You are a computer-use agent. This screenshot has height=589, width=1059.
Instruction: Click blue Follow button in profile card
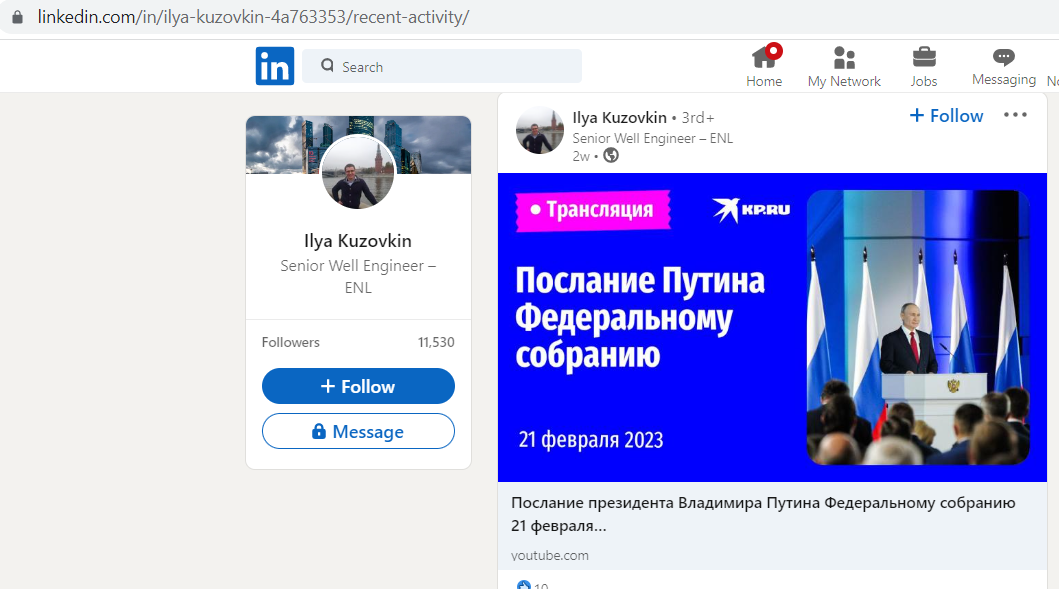358,386
